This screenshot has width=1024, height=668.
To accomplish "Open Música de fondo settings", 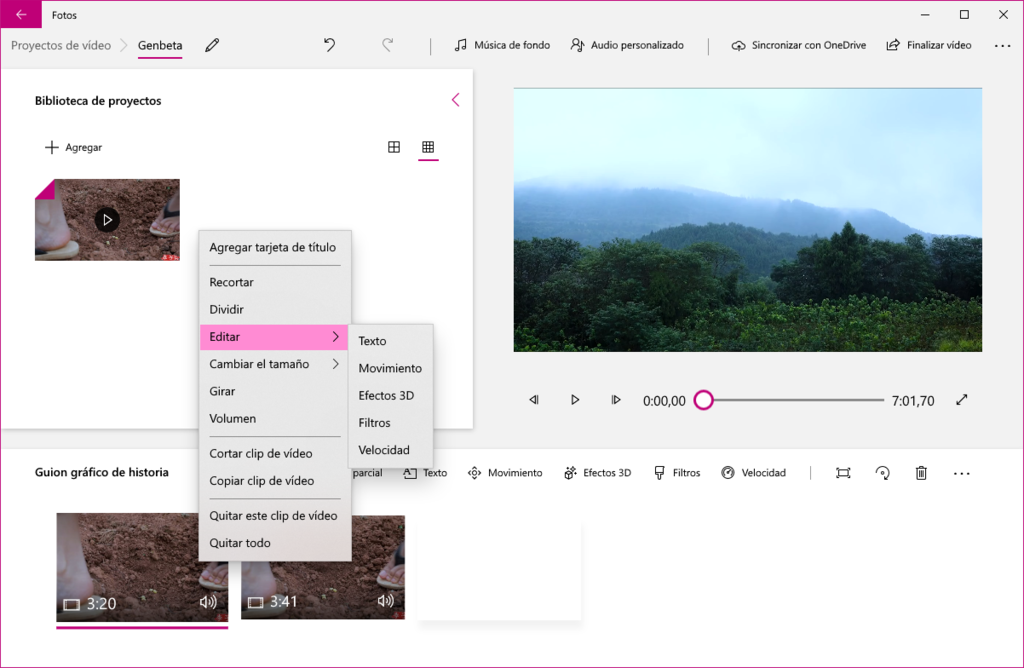I will 502,45.
